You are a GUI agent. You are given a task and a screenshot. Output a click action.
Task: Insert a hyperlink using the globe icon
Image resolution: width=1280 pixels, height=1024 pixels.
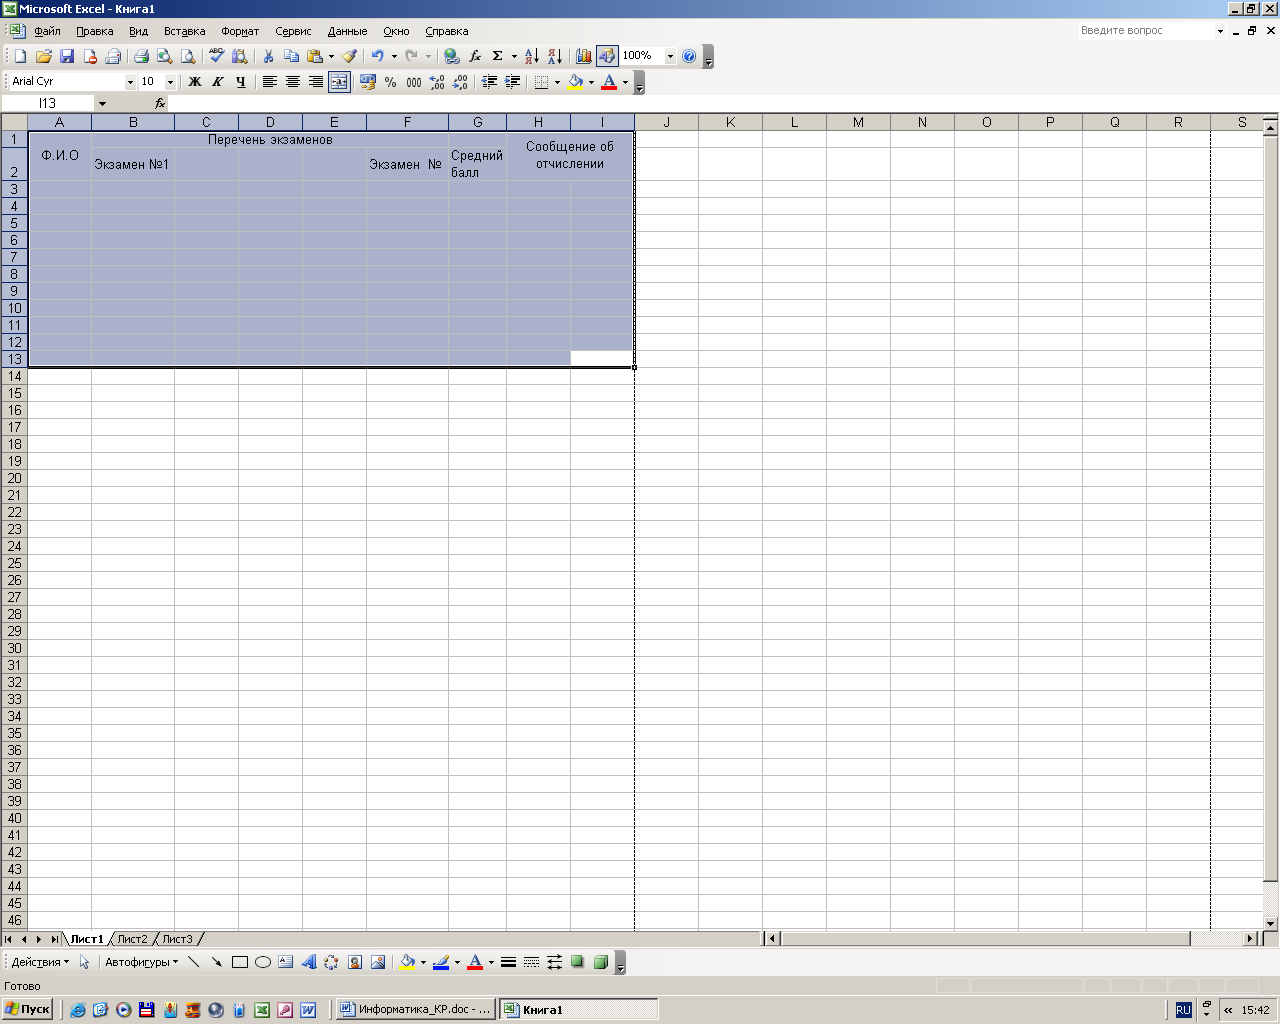[x=452, y=57]
